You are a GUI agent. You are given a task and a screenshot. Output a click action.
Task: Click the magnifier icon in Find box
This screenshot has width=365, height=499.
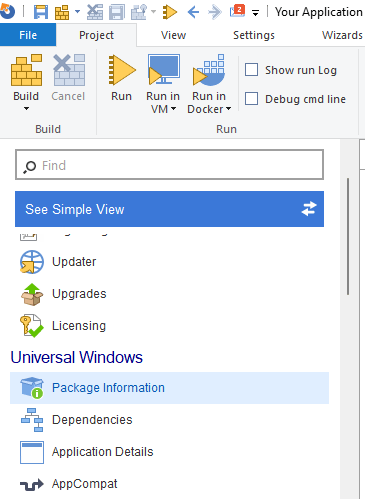30,166
